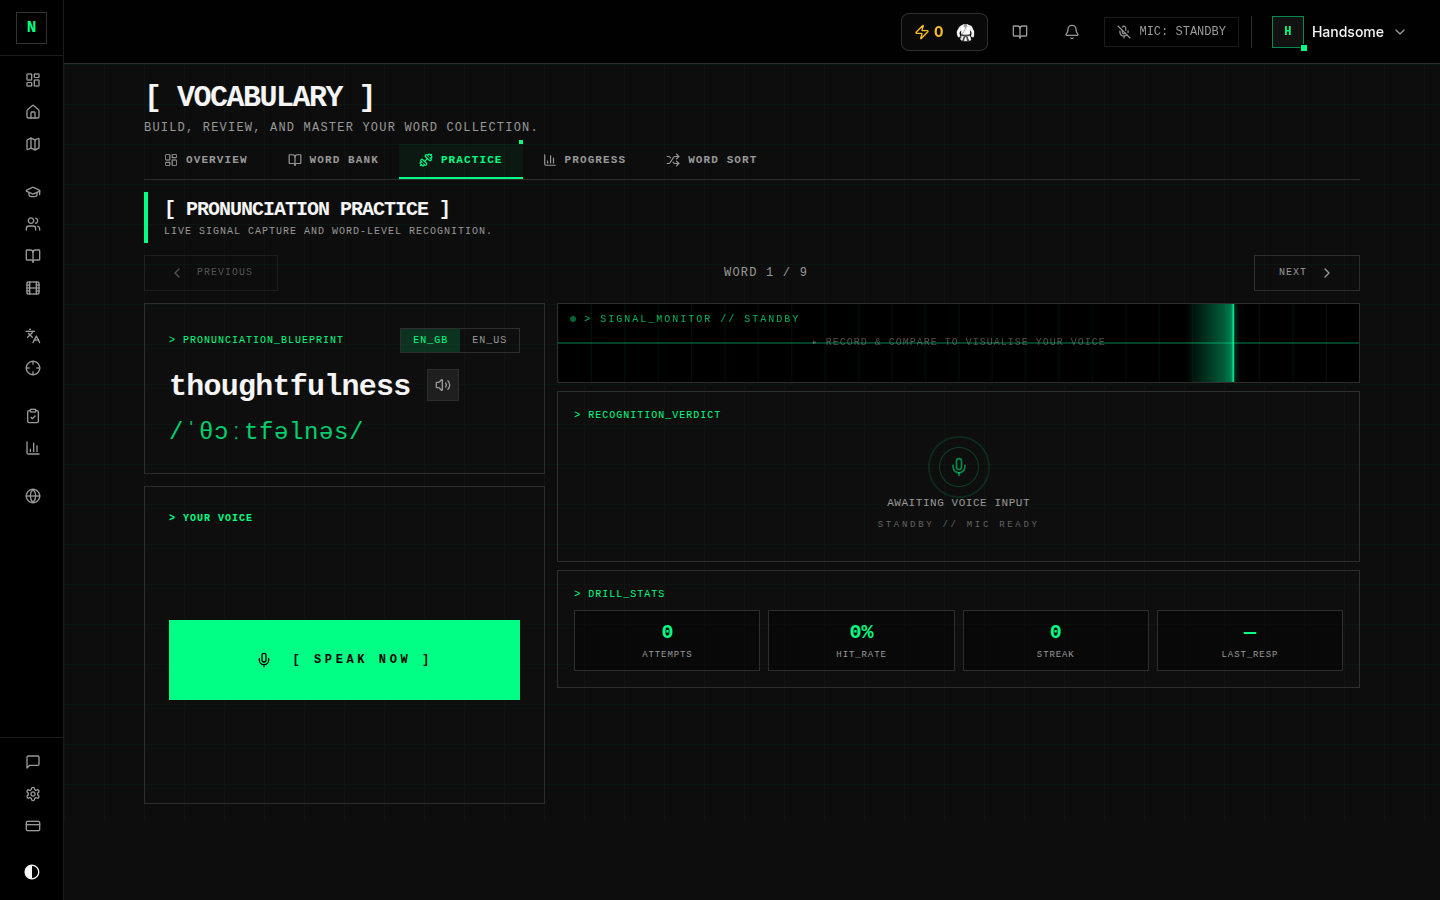Screen dimensions: 1440x900
Task: Click the phonetic transcription /ˈθɔːtfəlnəs/
Action: (266, 431)
